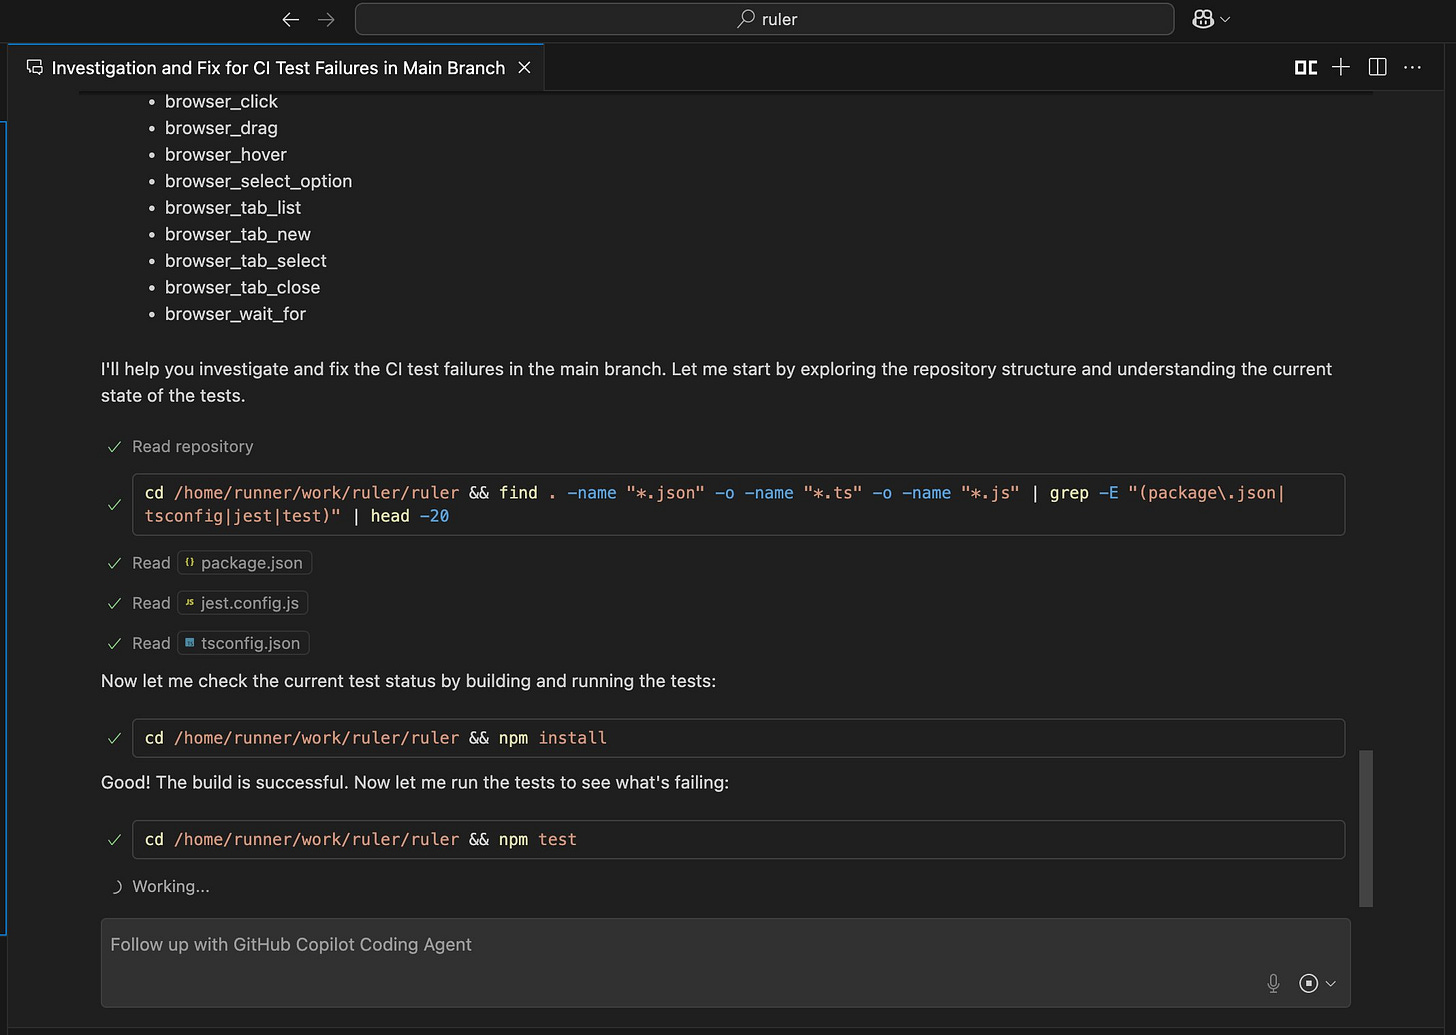Click the editor layout icon left of plus

click(x=1306, y=67)
